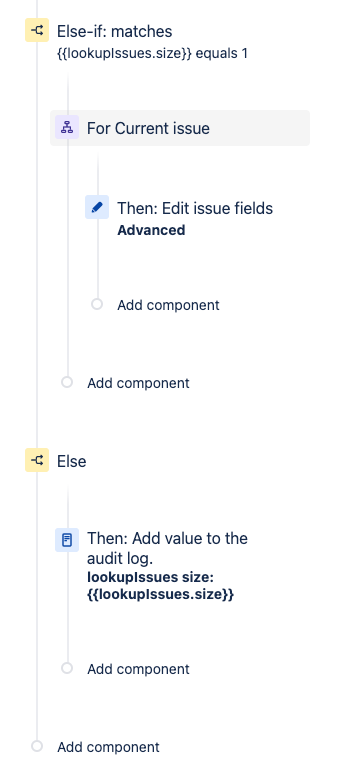Viewport: 363px width, 761px height.
Task: Select the Else condition block
Action: pyautogui.click(x=71, y=461)
